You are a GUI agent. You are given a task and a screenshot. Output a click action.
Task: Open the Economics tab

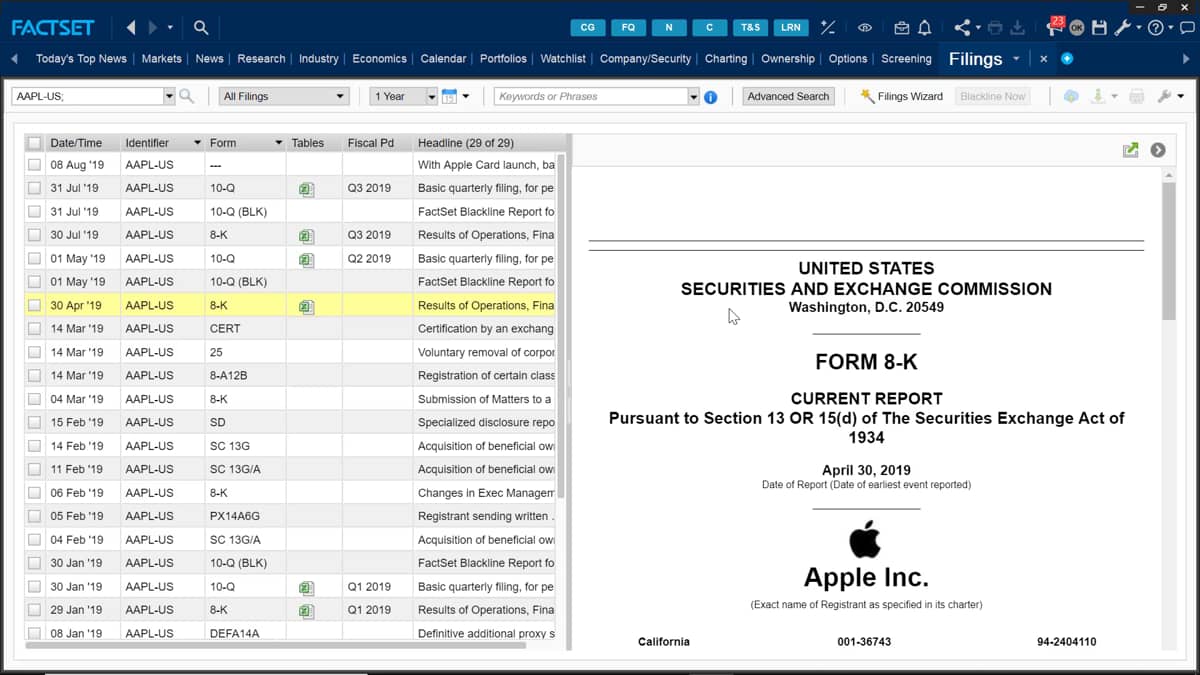380,59
